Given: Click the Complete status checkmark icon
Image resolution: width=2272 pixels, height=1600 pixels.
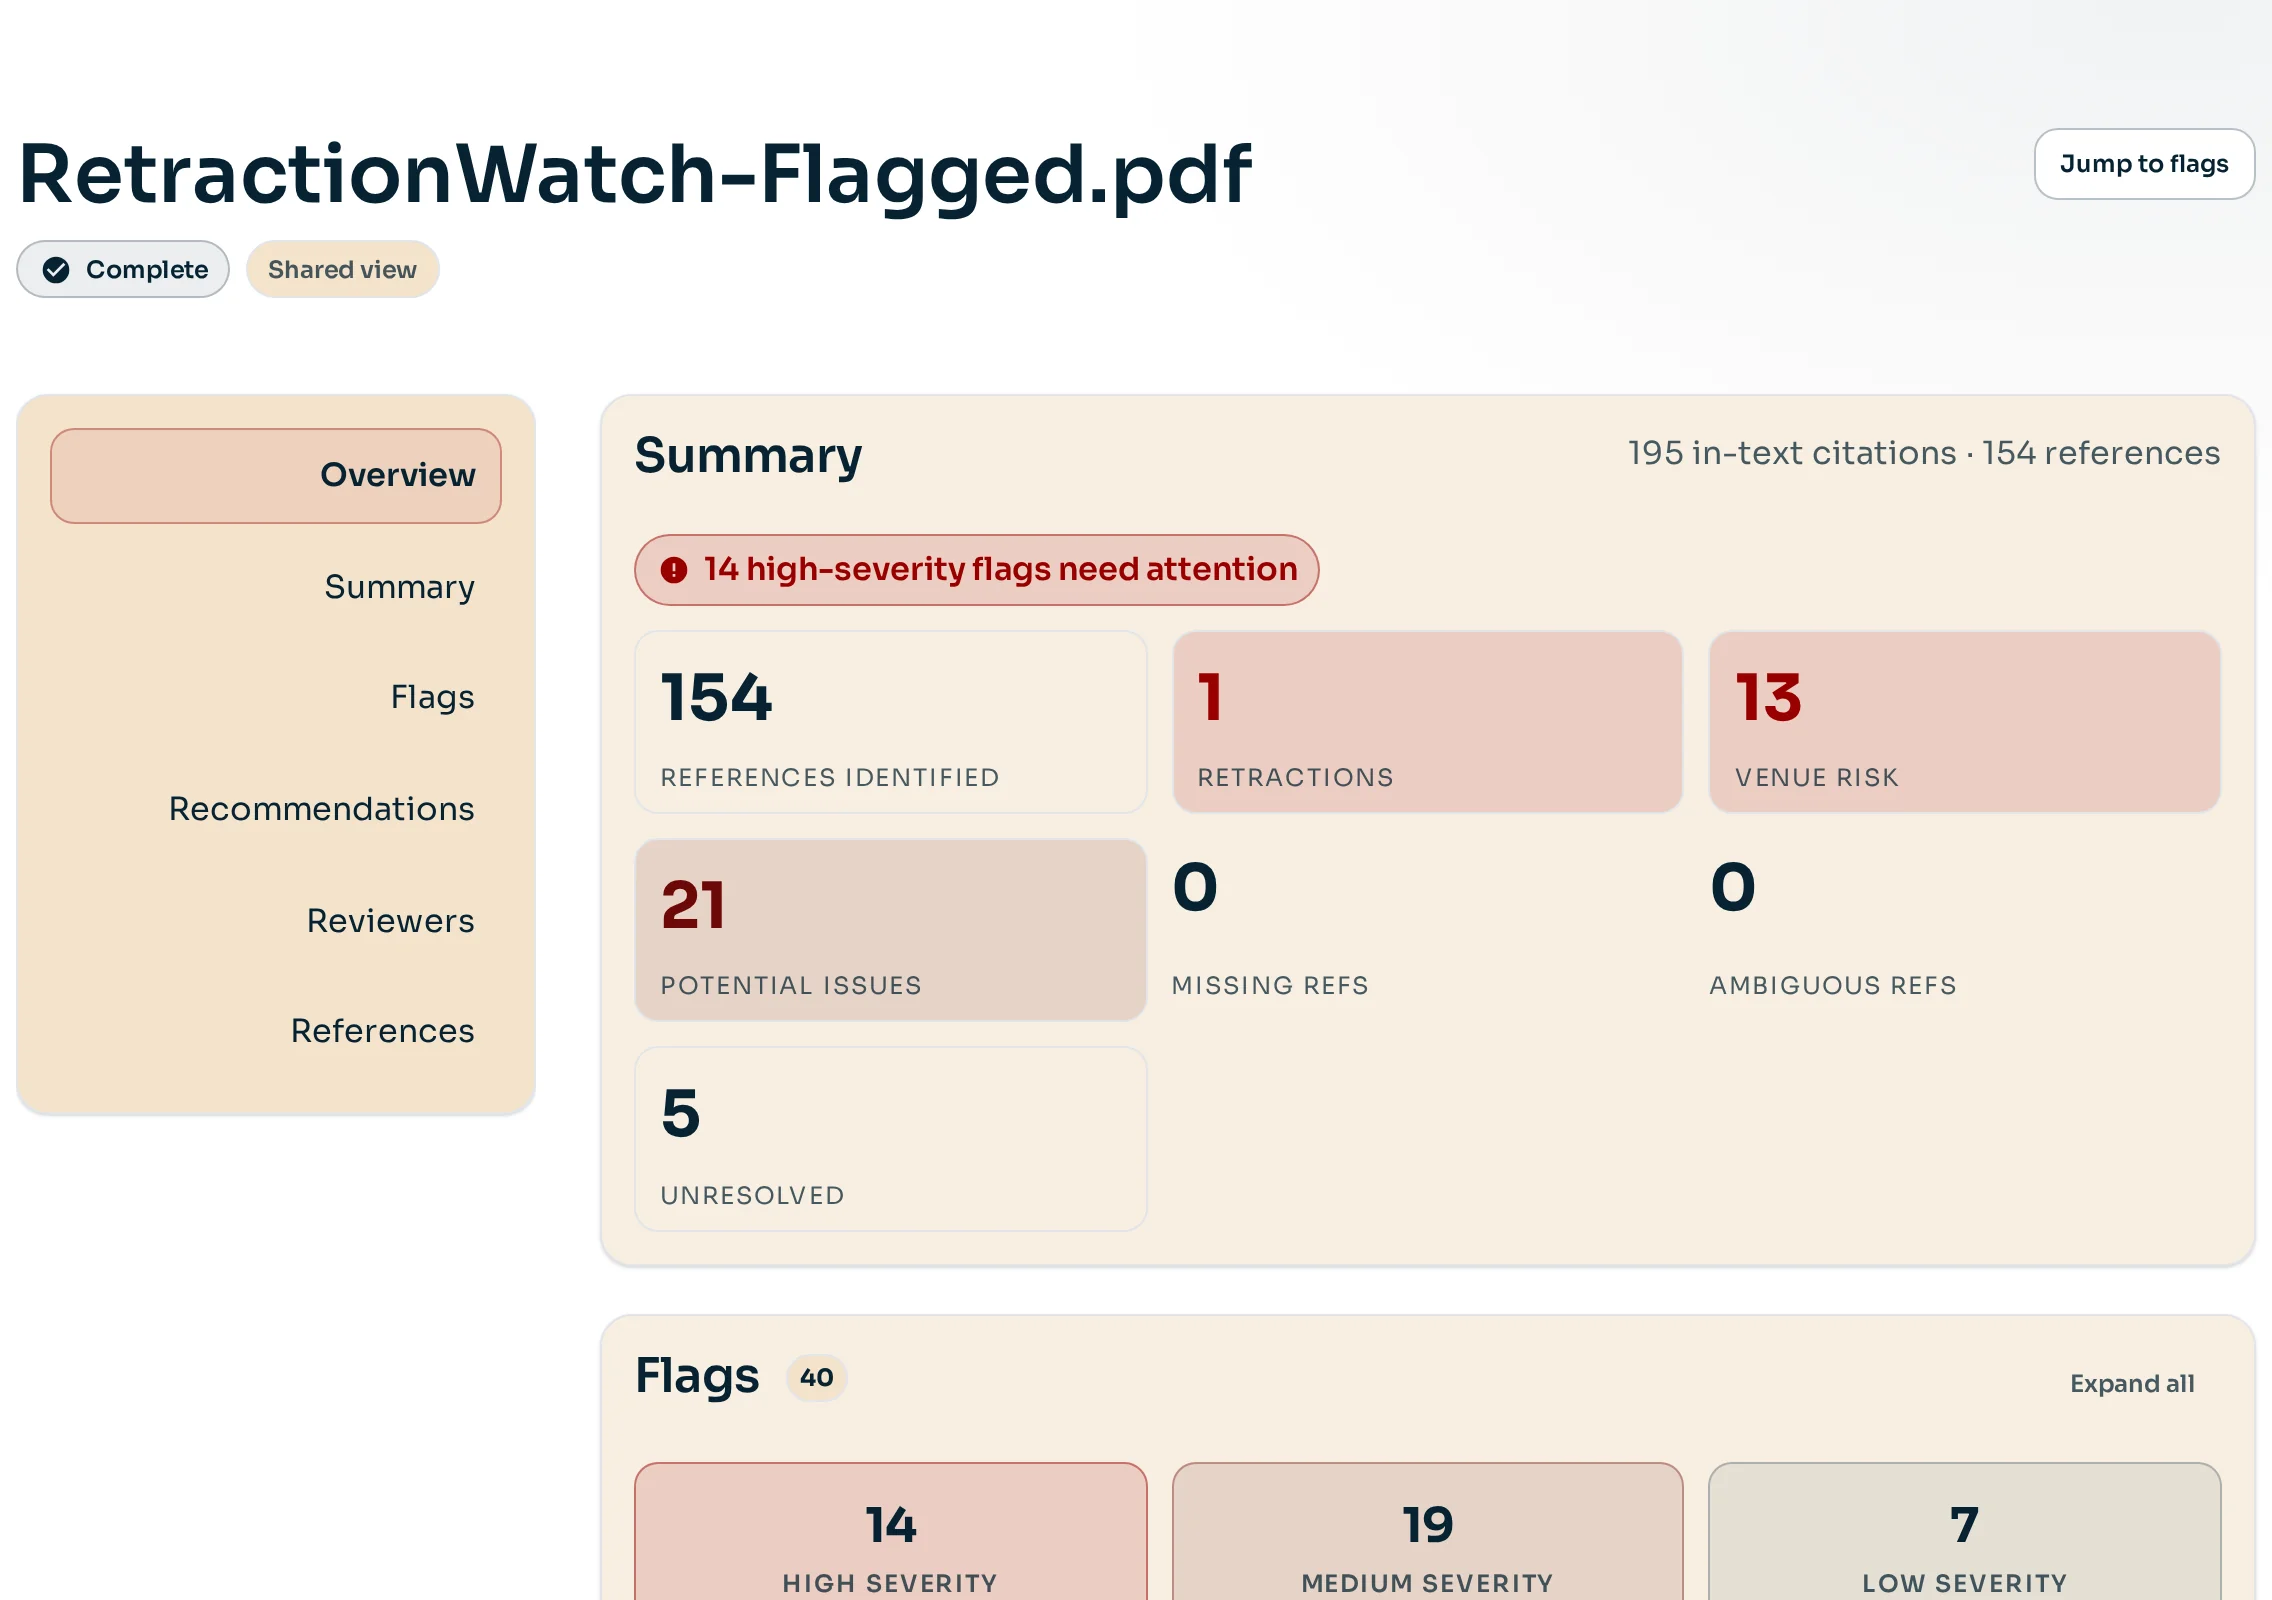Looking at the screenshot, I should pyautogui.click(x=56, y=270).
